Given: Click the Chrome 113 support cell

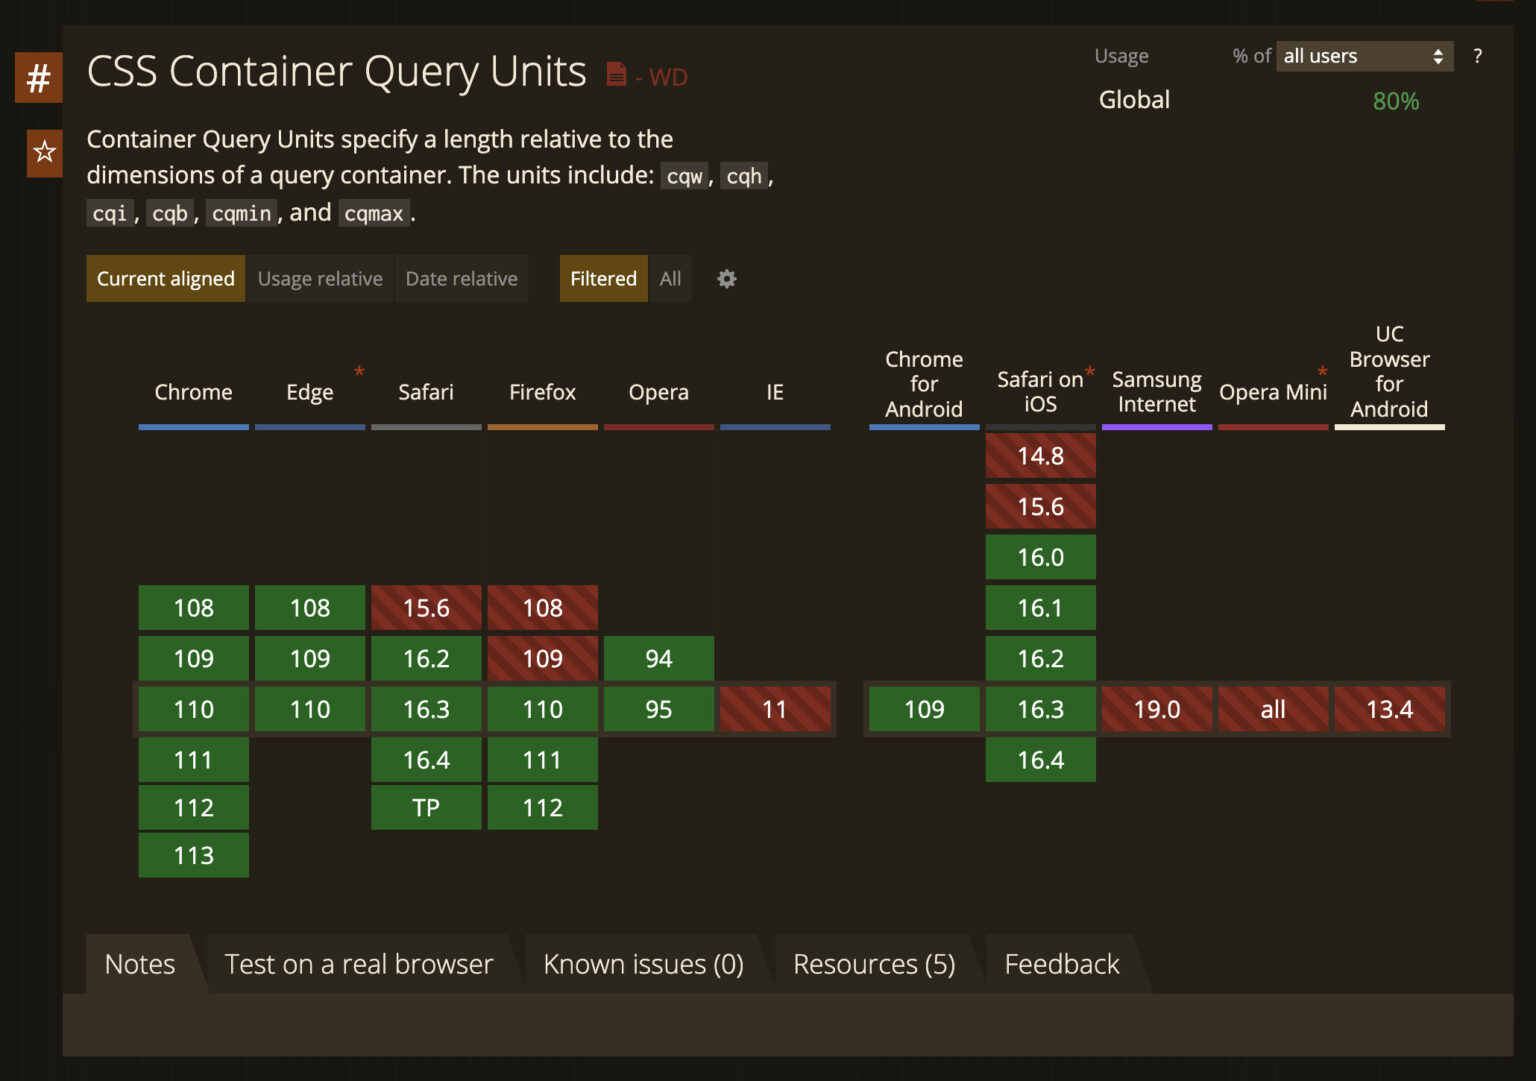Looking at the screenshot, I should pyautogui.click(x=193, y=856).
